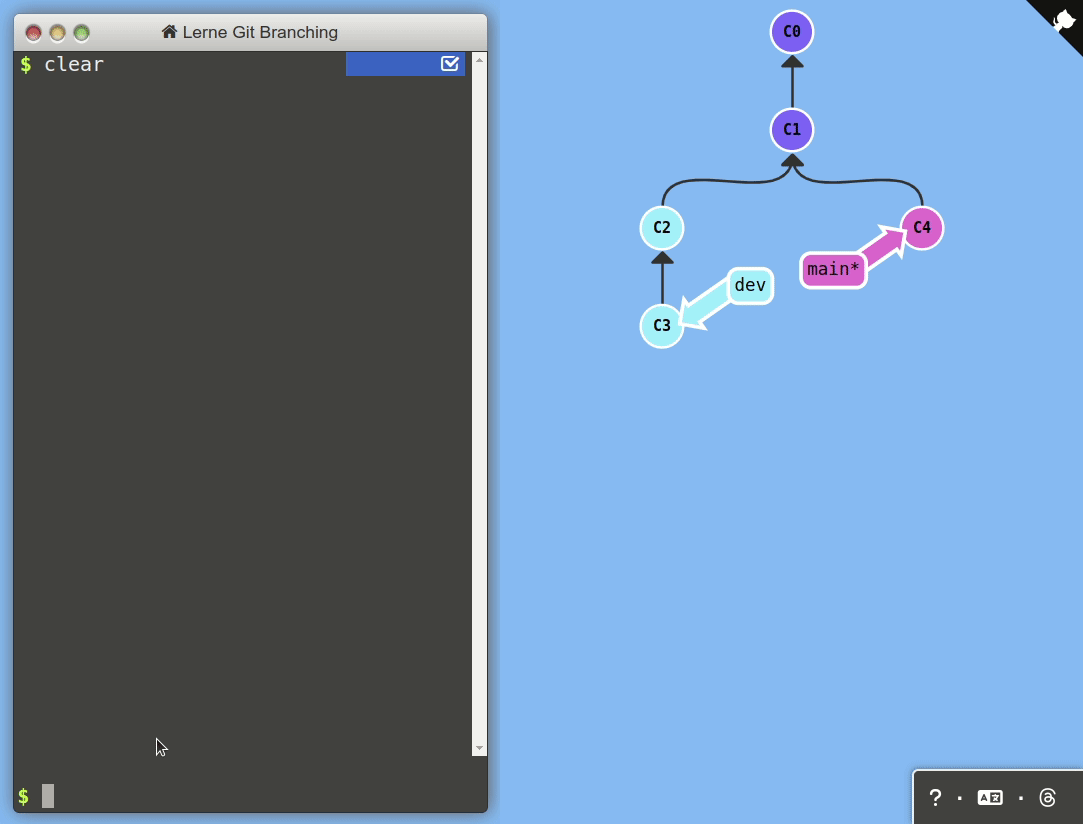The height and width of the screenshot is (824, 1083).
Task: Click the main* branch label
Action: [x=833, y=270]
